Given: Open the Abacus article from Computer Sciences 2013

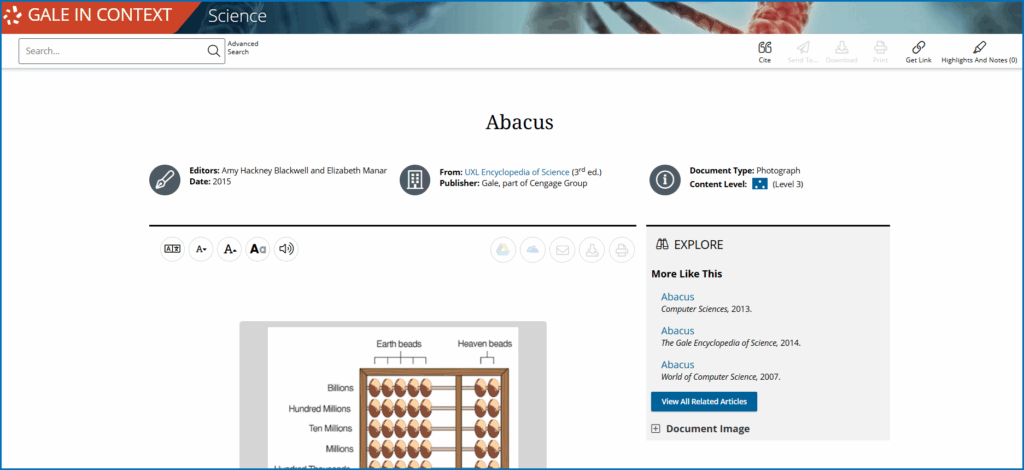Looking at the screenshot, I should 677,297.
